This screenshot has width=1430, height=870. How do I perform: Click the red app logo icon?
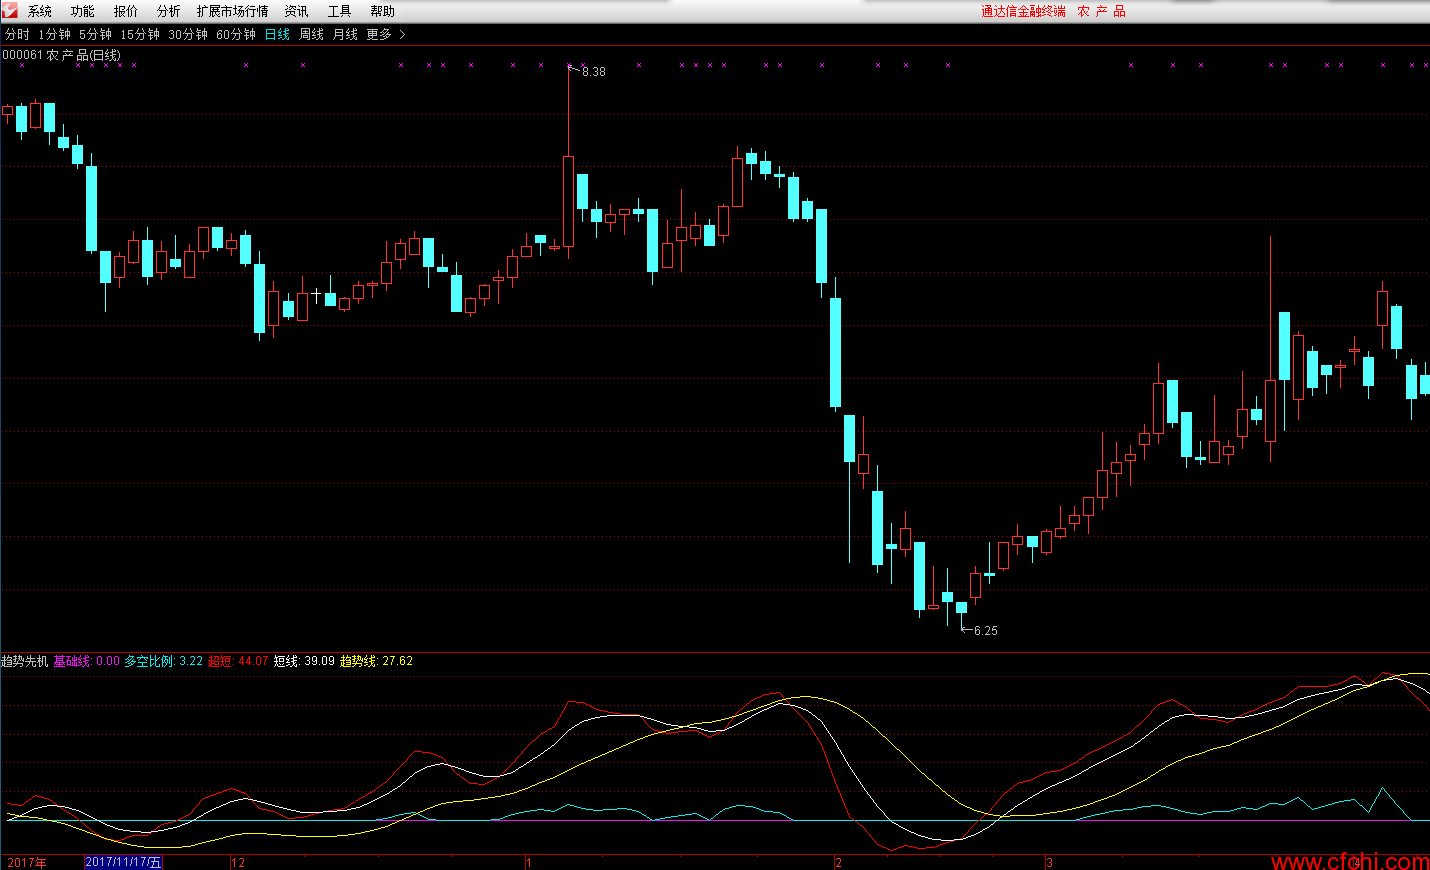click(x=10, y=10)
